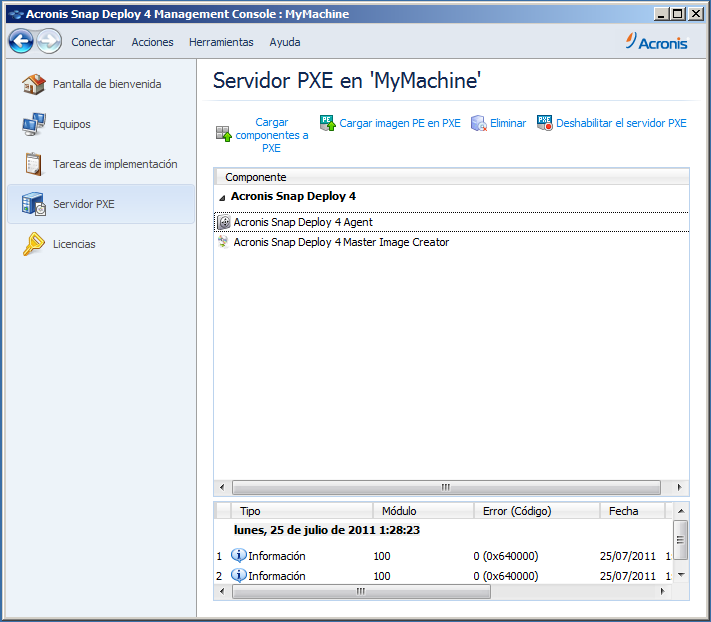Screen dimensions: 711x622
Task: Select log entry 2 Información
Action: click(x=444, y=576)
